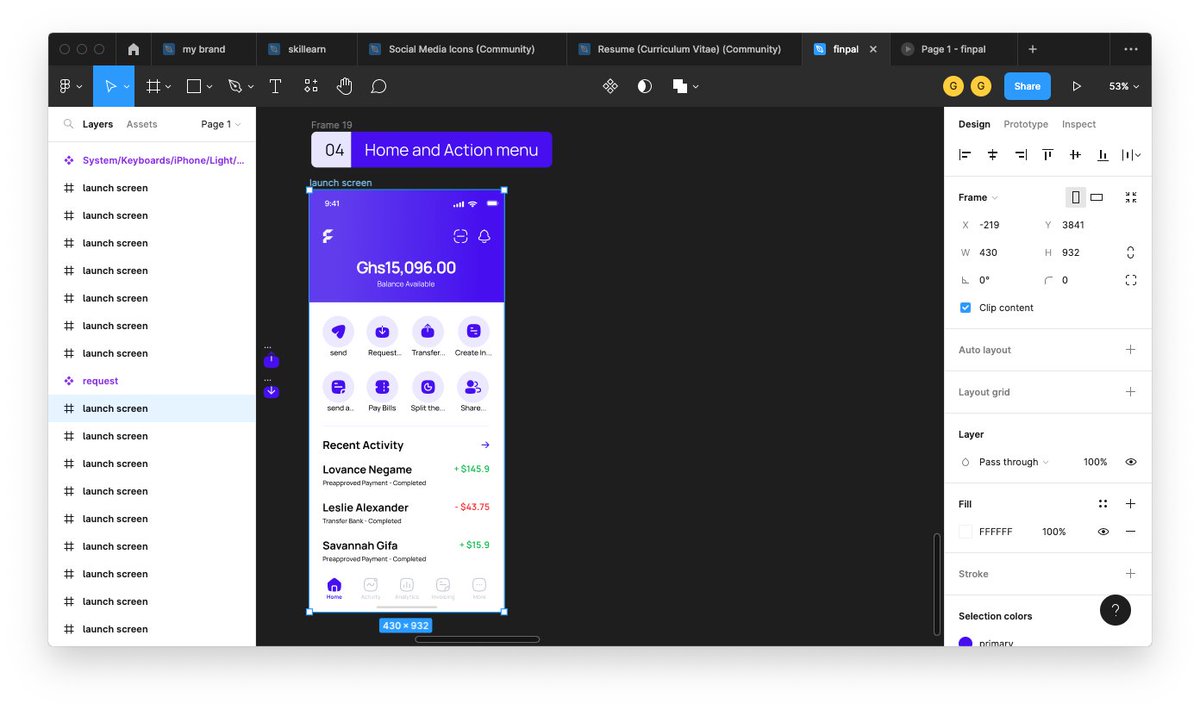Open the Resources tool
Image resolution: width=1200 pixels, height=710 pixels.
(x=311, y=86)
